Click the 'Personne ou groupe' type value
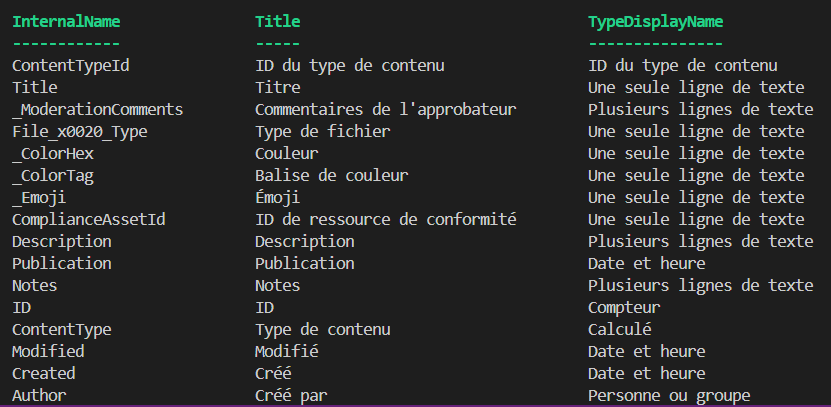 click(669, 396)
